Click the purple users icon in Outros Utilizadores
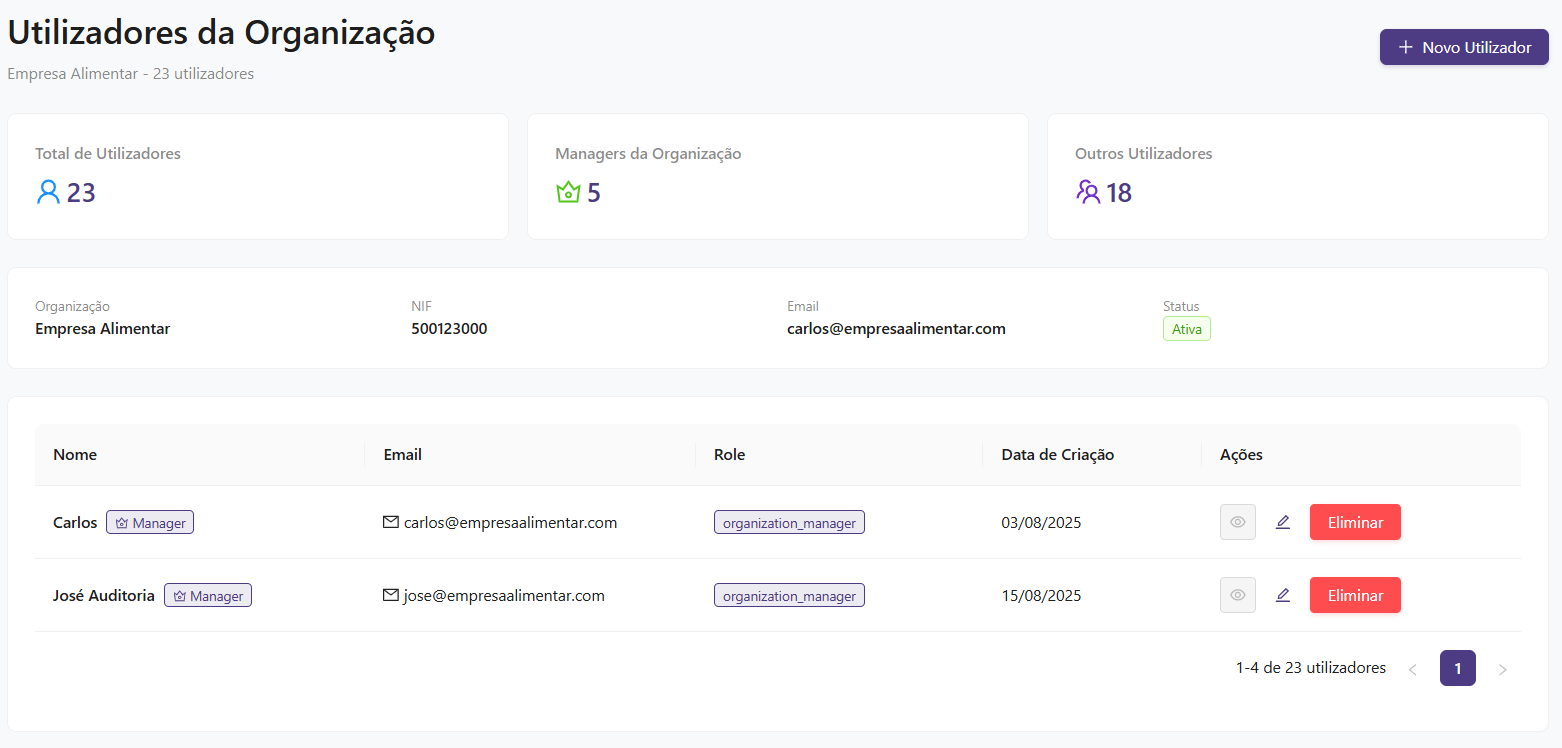The height and width of the screenshot is (748, 1562). [x=1088, y=192]
